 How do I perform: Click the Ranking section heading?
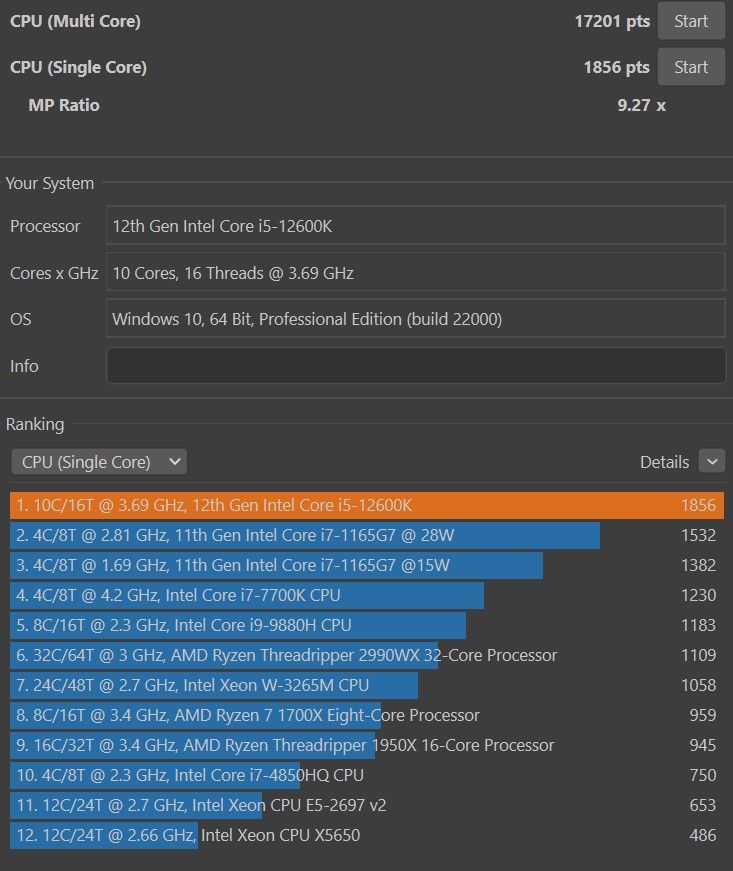(35, 424)
